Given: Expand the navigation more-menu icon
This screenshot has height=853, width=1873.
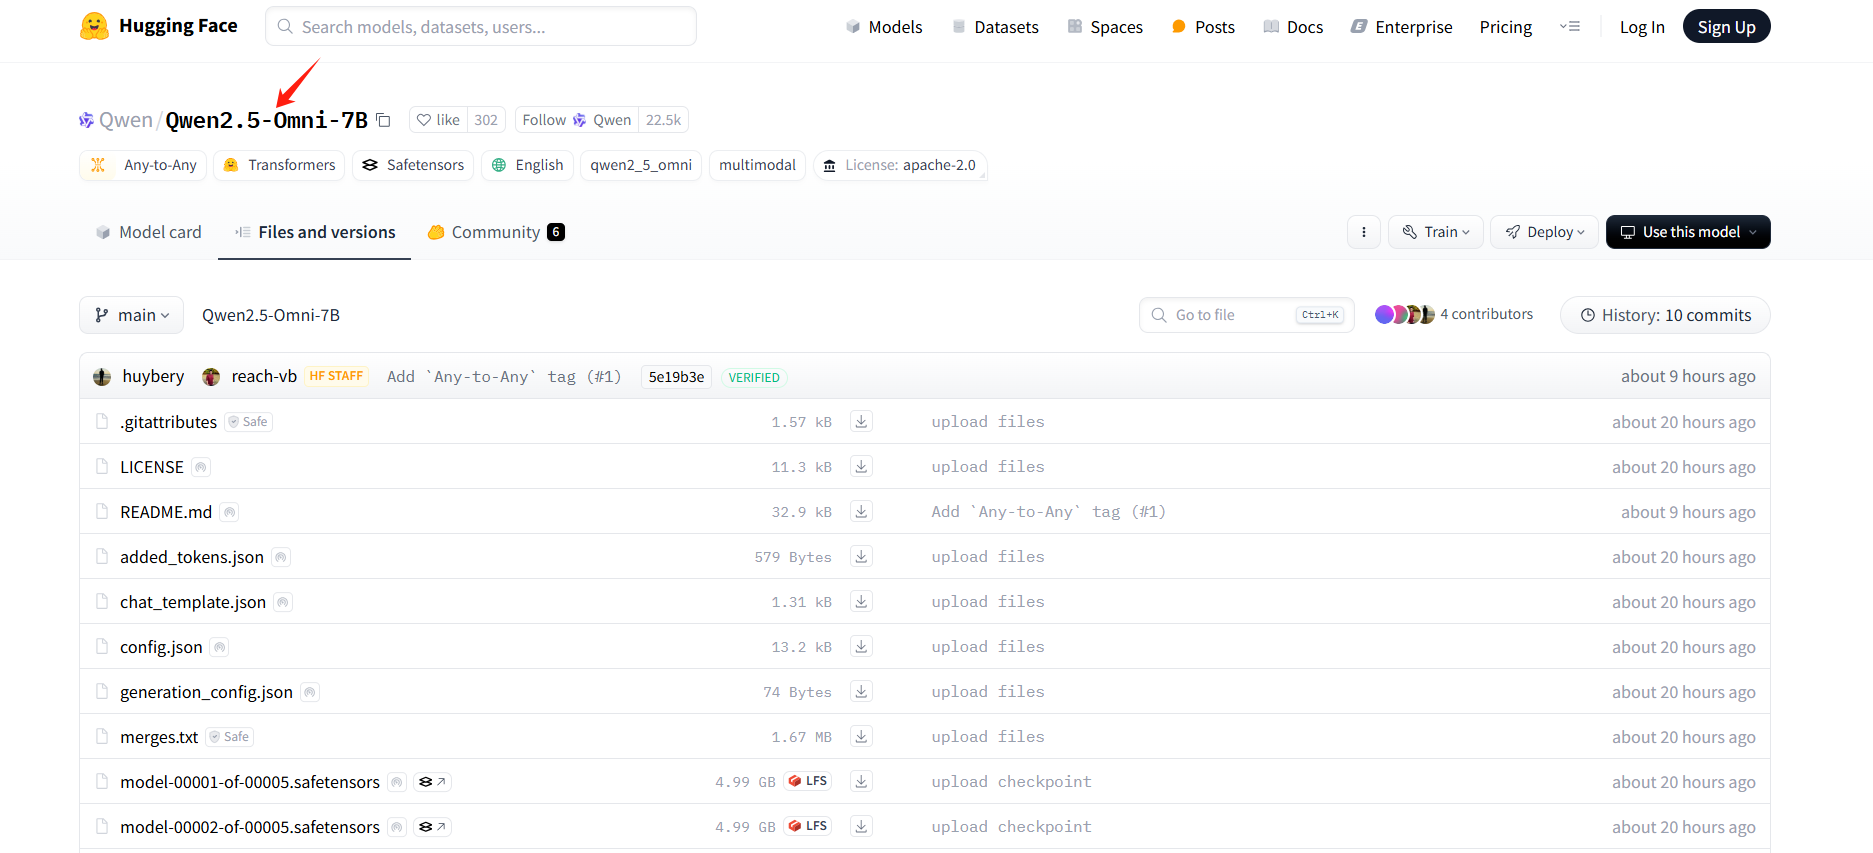Looking at the screenshot, I should coord(1570,27).
